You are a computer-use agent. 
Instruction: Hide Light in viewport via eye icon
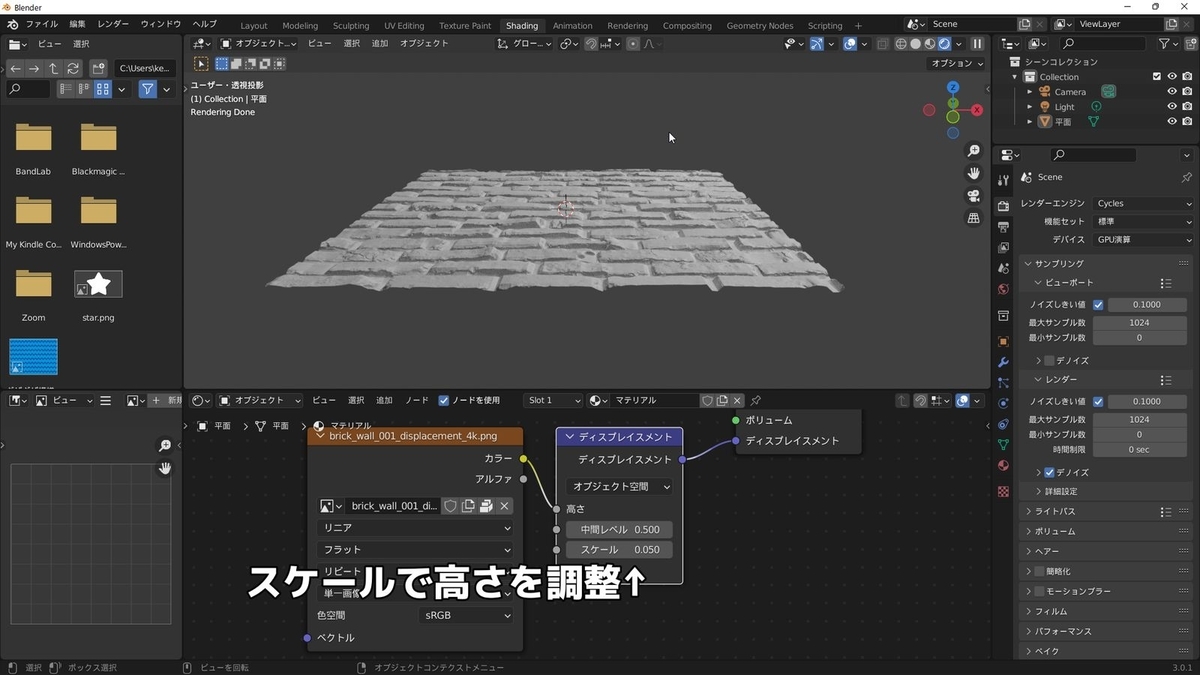pyautogui.click(x=1172, y=107)
